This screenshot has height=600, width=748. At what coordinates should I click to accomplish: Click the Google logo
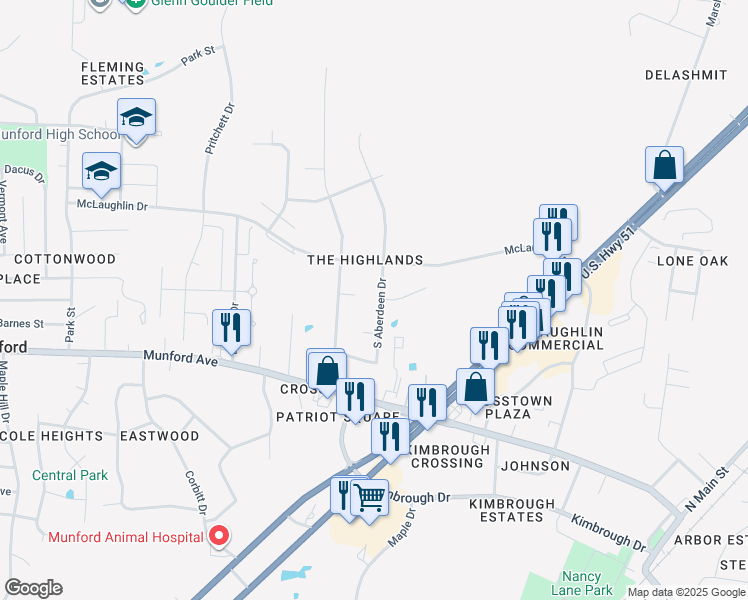click(33, 588)
